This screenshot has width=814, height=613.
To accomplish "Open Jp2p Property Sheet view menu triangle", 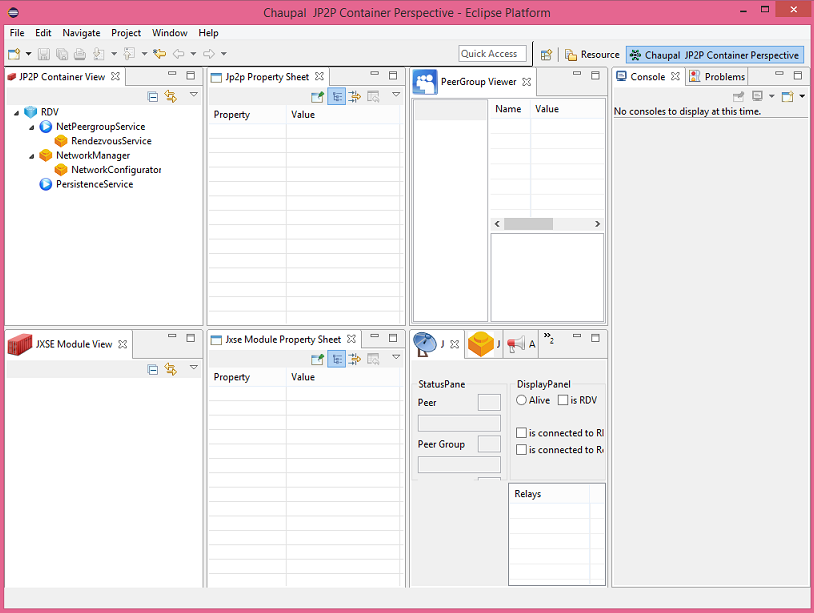I will click(396, 94).
